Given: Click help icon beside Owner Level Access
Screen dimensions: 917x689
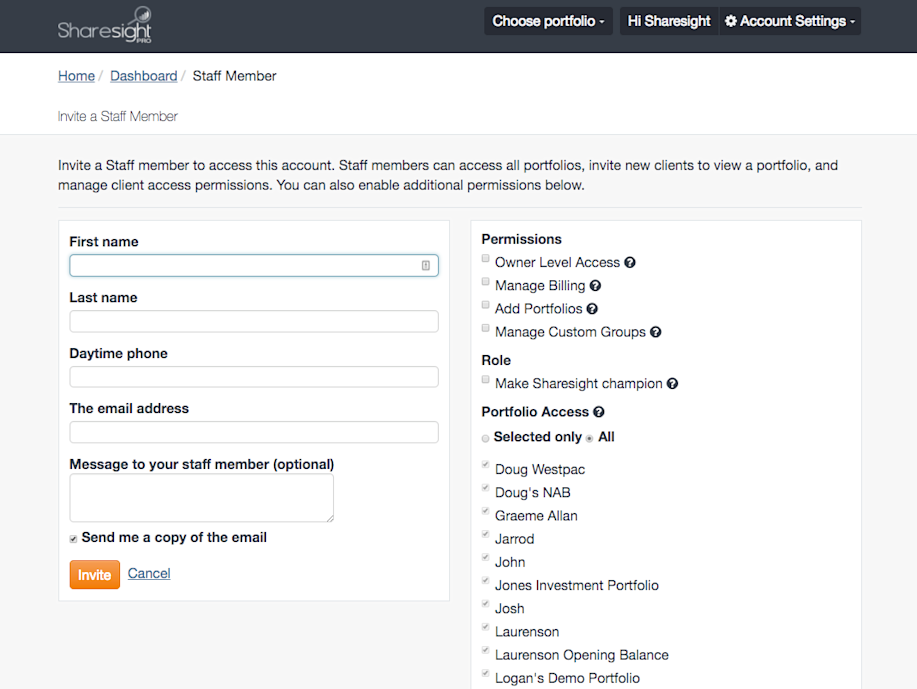Looking at the screenshot, I should (630, 263).
